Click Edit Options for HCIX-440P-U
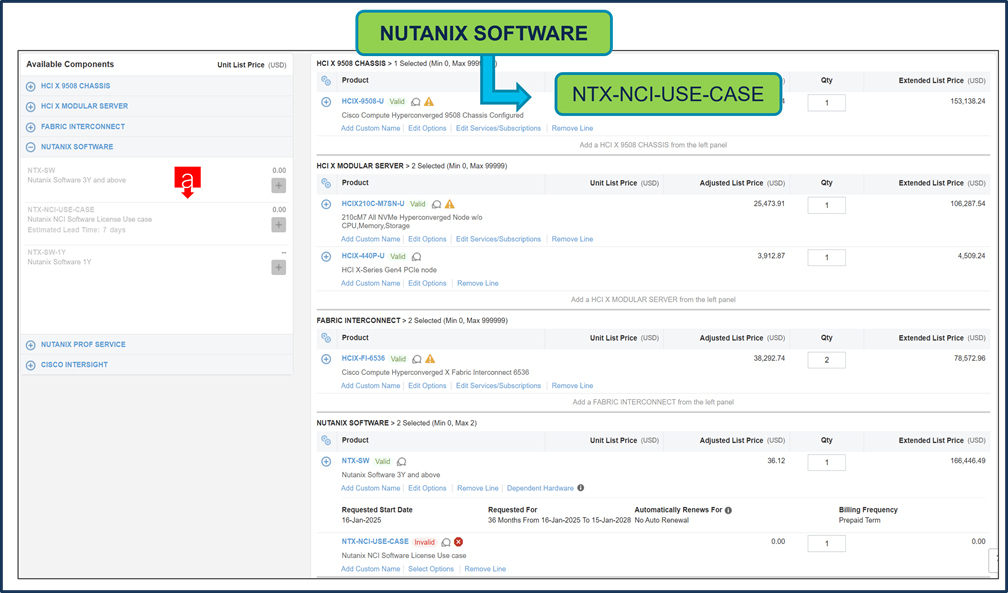This screenshot has height=593, width=1008. pyautogui.click(x=427, y=283)
